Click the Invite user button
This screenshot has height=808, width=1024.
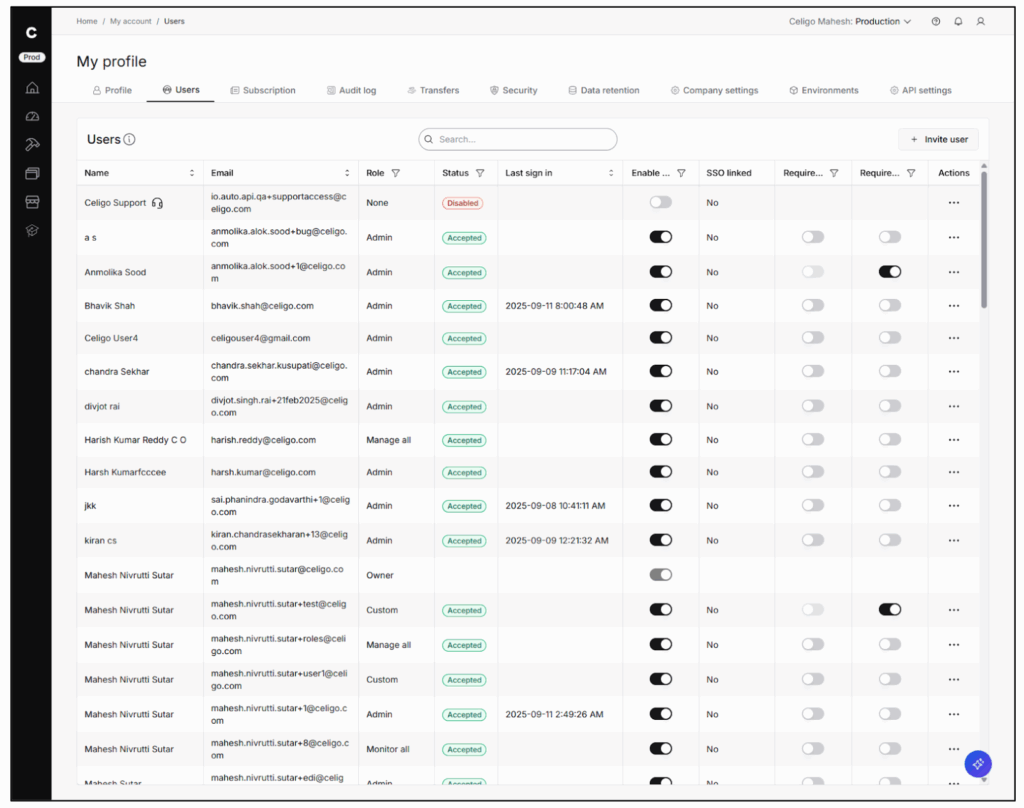tap(938, 139)
